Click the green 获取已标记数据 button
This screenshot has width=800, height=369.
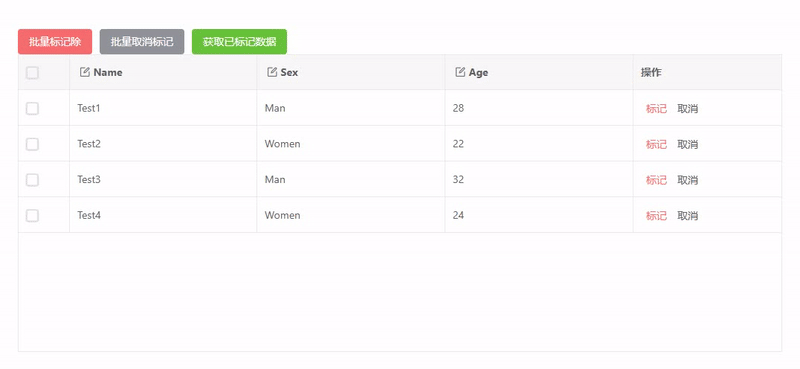pyautogui.click(x=239, y=41)
